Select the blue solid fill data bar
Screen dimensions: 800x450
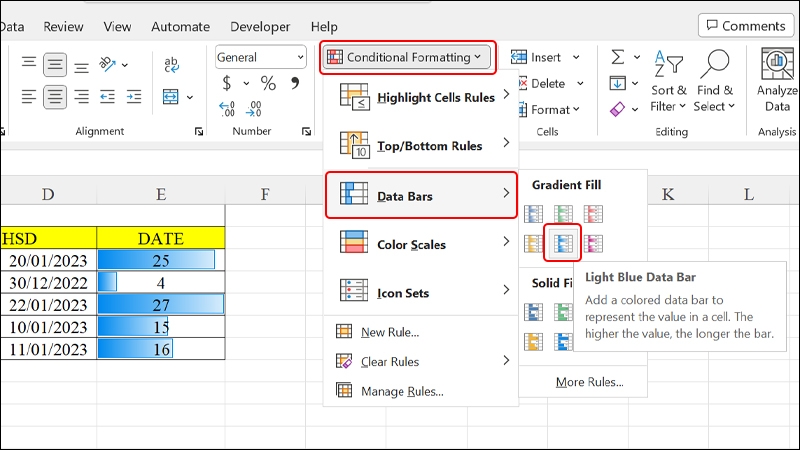pos(533,312)
